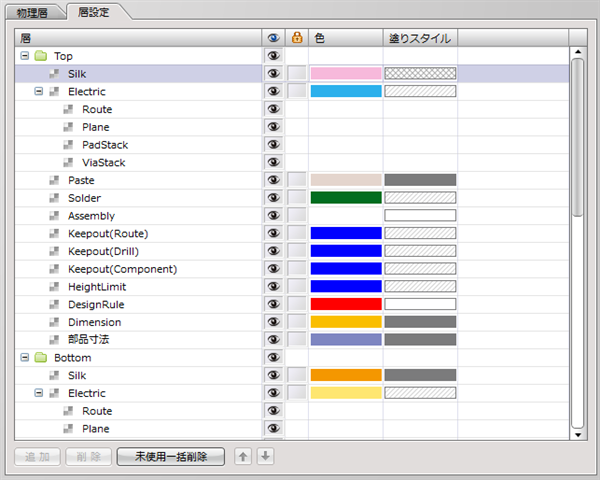Image resolution: width=600 pixels, height=480 pixels.
Task: Hide the Solder layer via eye
Action: pos(272,198)
